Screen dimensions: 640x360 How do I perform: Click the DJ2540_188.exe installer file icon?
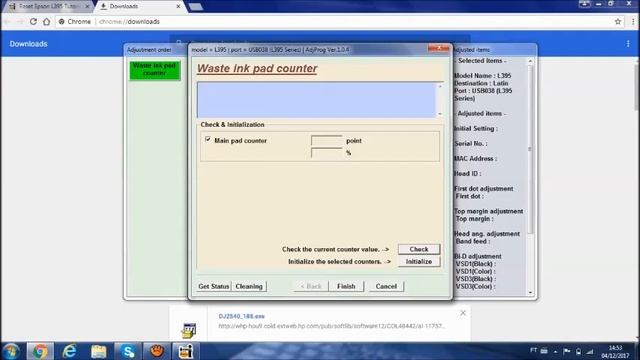pyautogui.click(x=189, y=330)
